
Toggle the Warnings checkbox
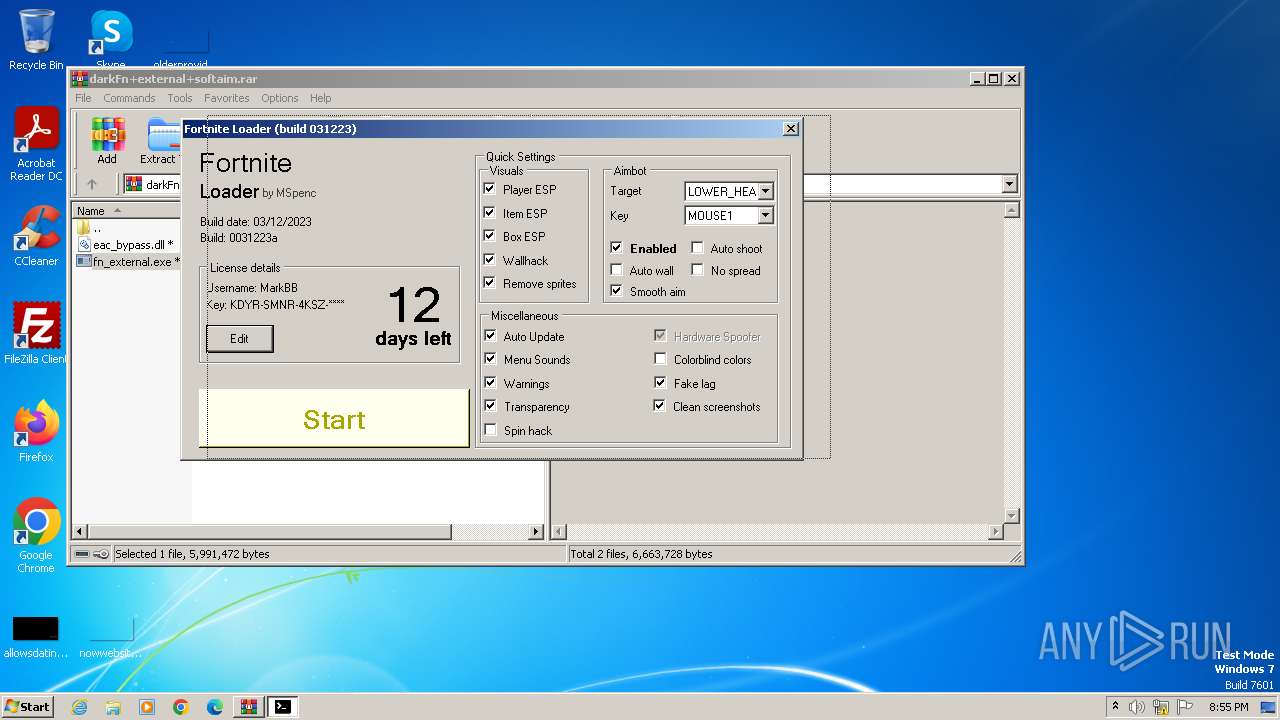click(490, 383)
